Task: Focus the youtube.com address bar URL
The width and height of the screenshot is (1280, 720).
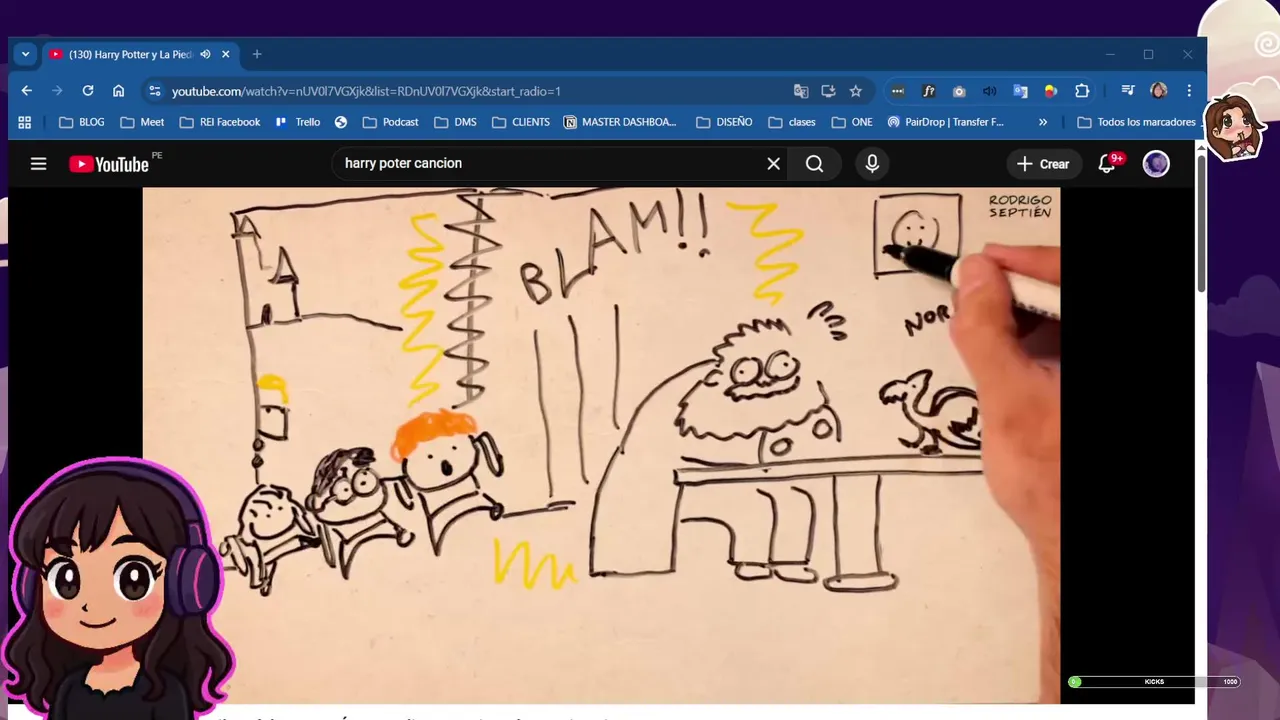Action: 366,91
